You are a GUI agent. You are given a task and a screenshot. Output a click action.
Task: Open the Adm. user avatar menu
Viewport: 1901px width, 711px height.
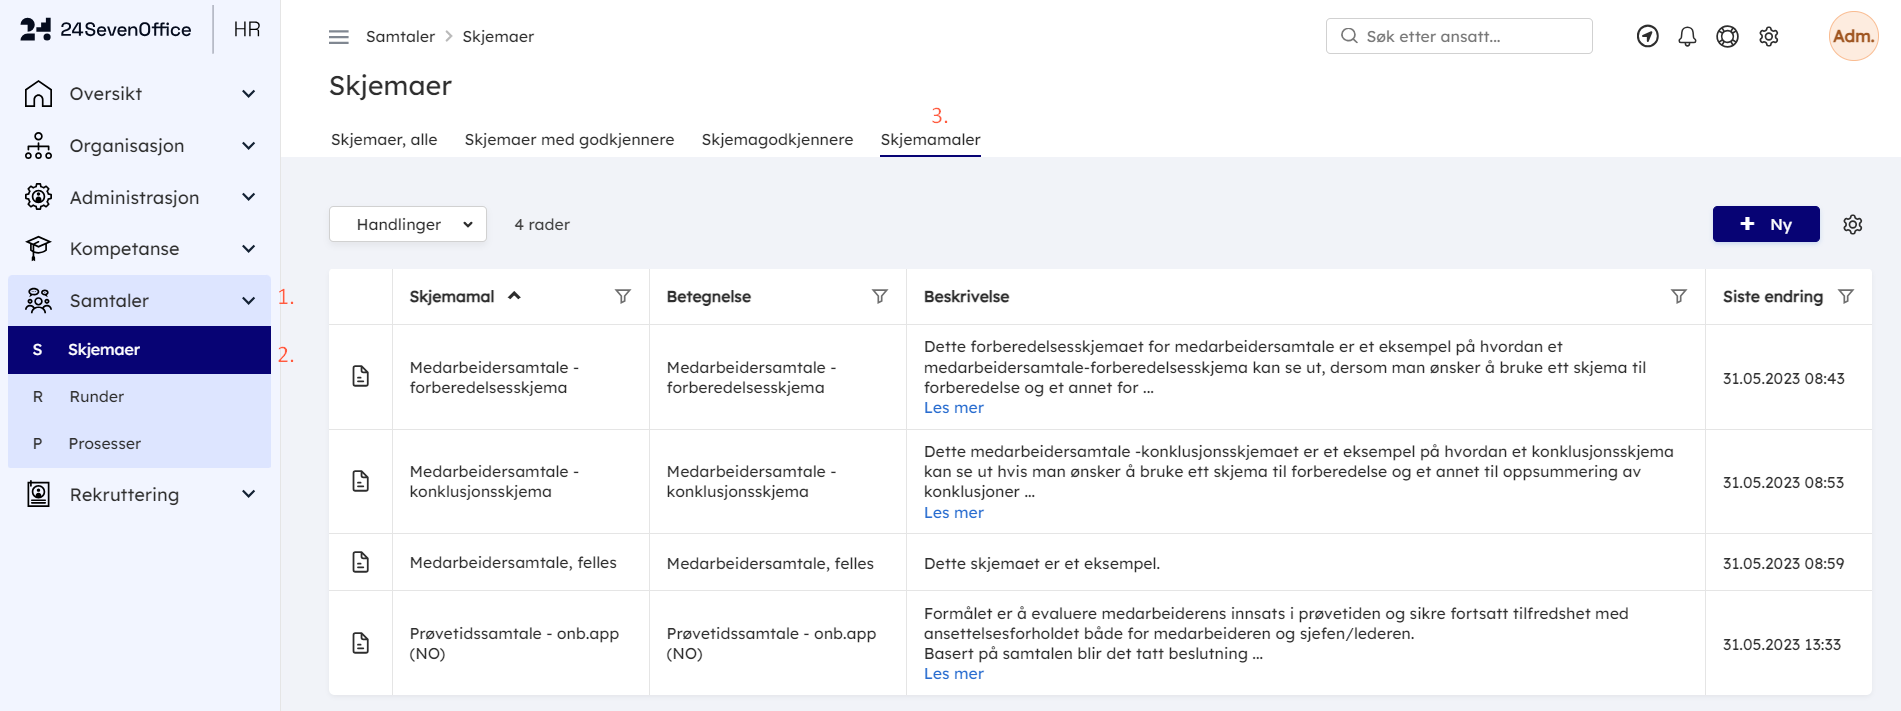[1853, 36]
